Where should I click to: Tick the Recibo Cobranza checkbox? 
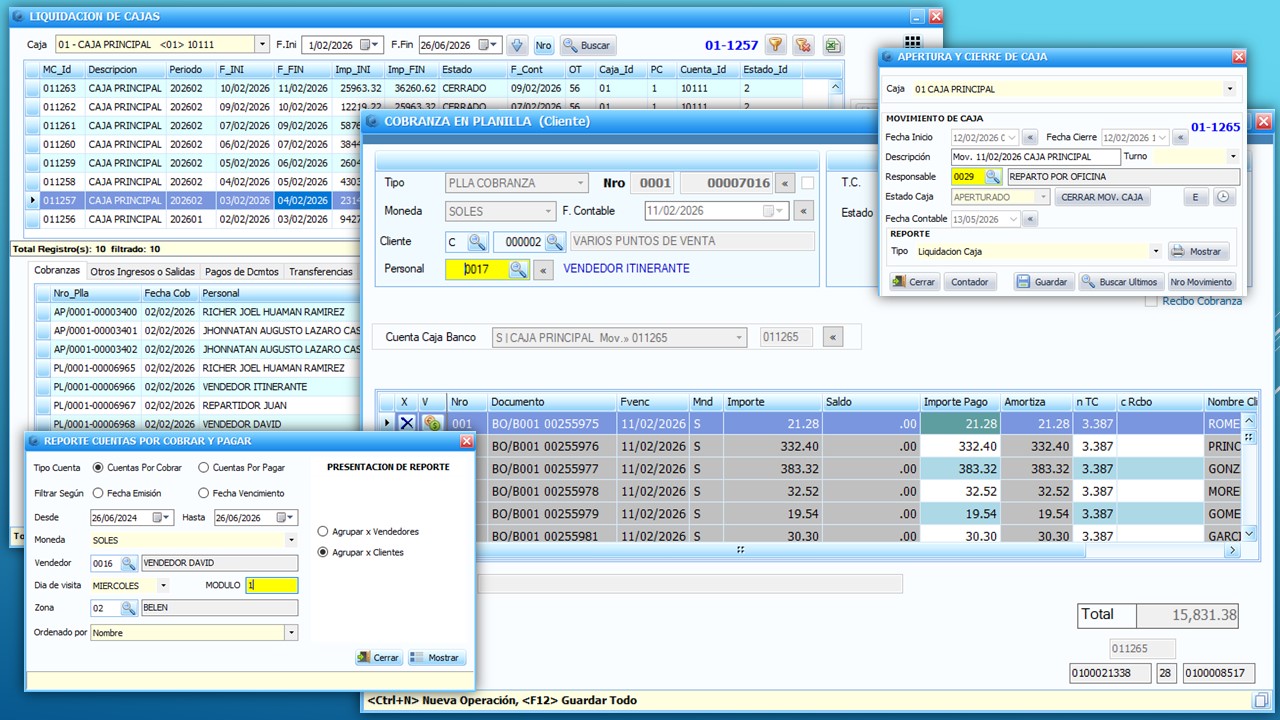pyautogui.click(x=1151, y=301)
